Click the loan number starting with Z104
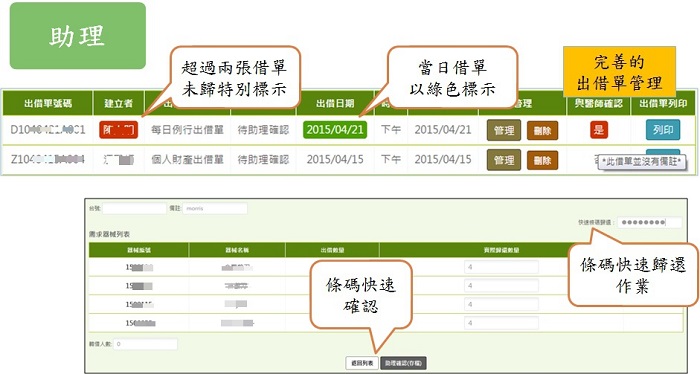This screenshot has width=700, height=374. pyautogui.click(x=48, y=159)
